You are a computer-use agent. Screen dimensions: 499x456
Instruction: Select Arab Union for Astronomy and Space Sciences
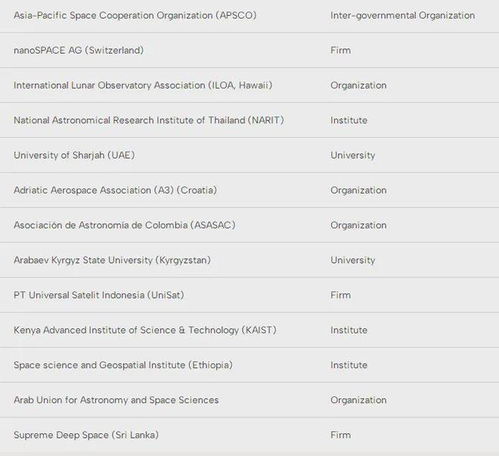(x=116, y=400)
